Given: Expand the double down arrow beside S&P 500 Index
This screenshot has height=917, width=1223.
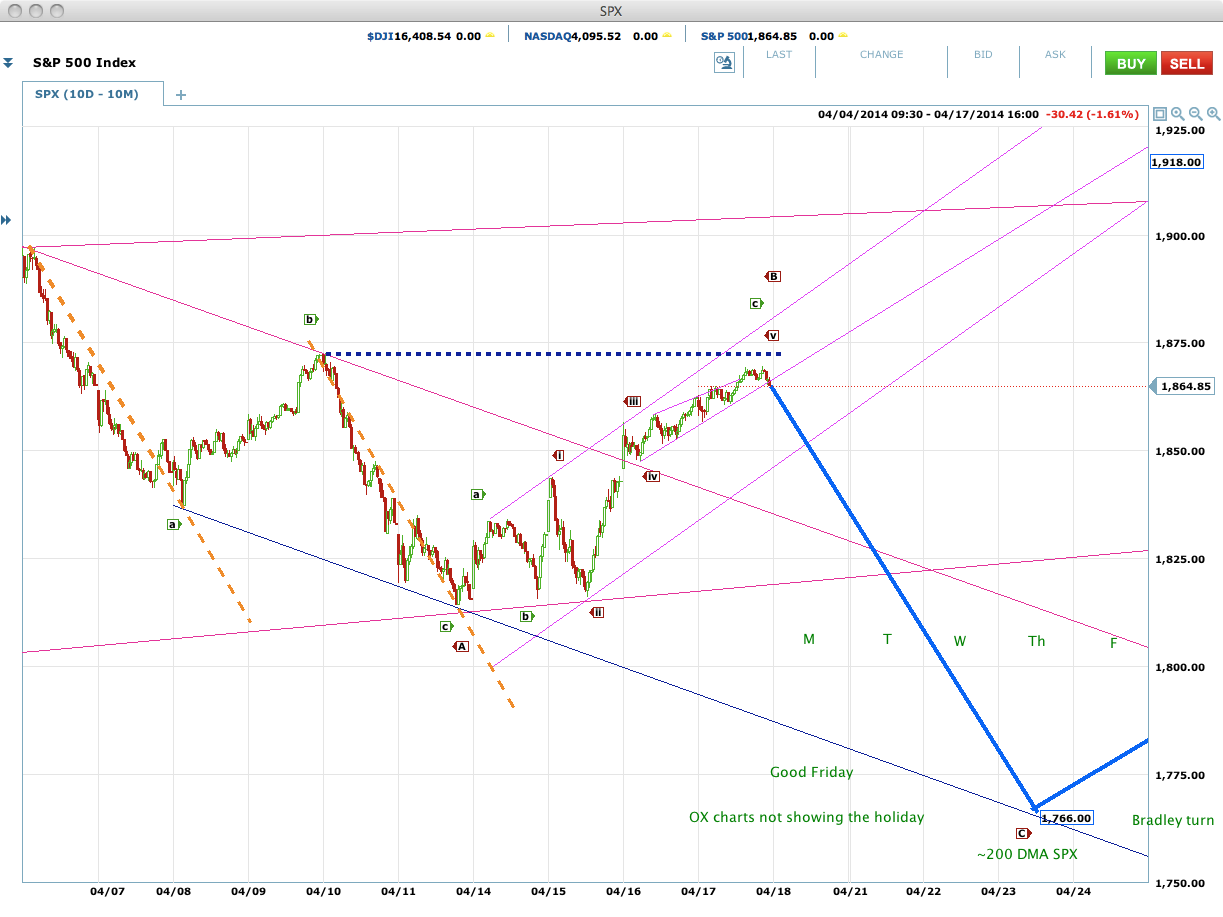Looking at the screenshot, I should tap(8, 63).
